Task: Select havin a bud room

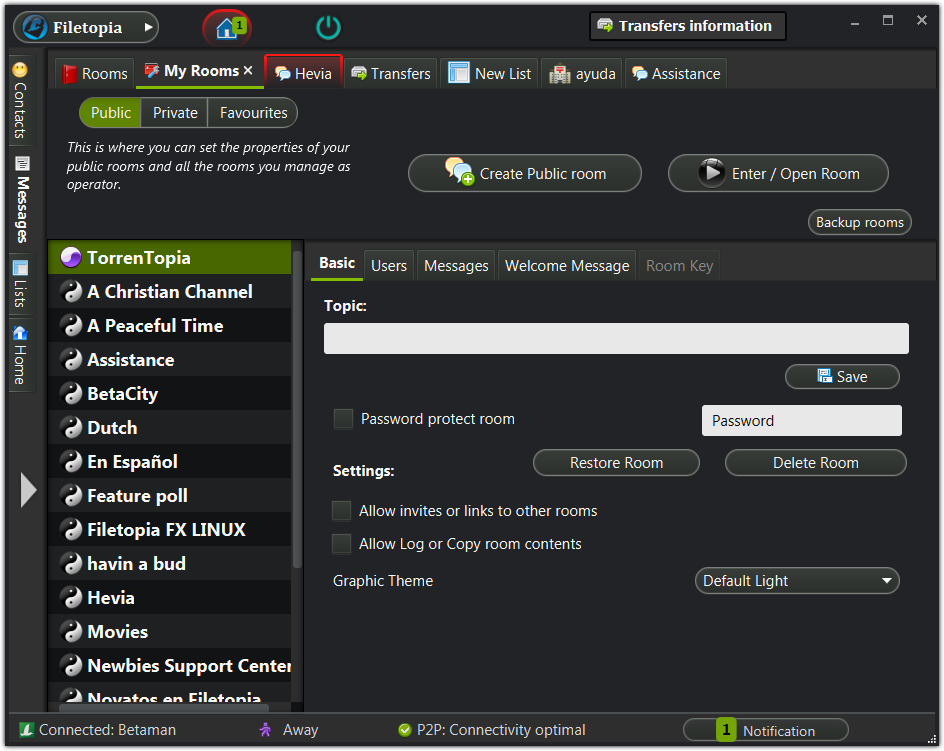Action: click(x=170, y=564)
